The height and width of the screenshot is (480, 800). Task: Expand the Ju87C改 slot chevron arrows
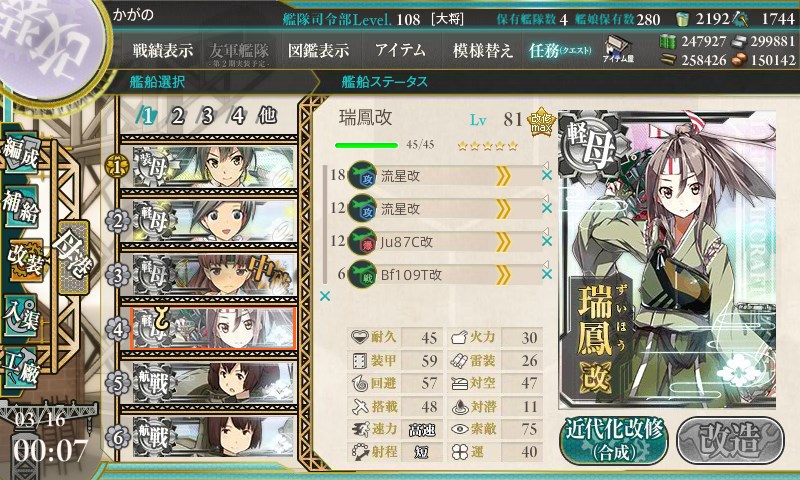[x=503, y=242]
